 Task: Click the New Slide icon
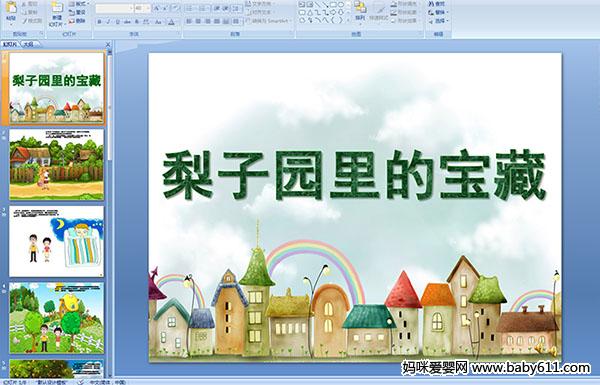pos(57,14)
